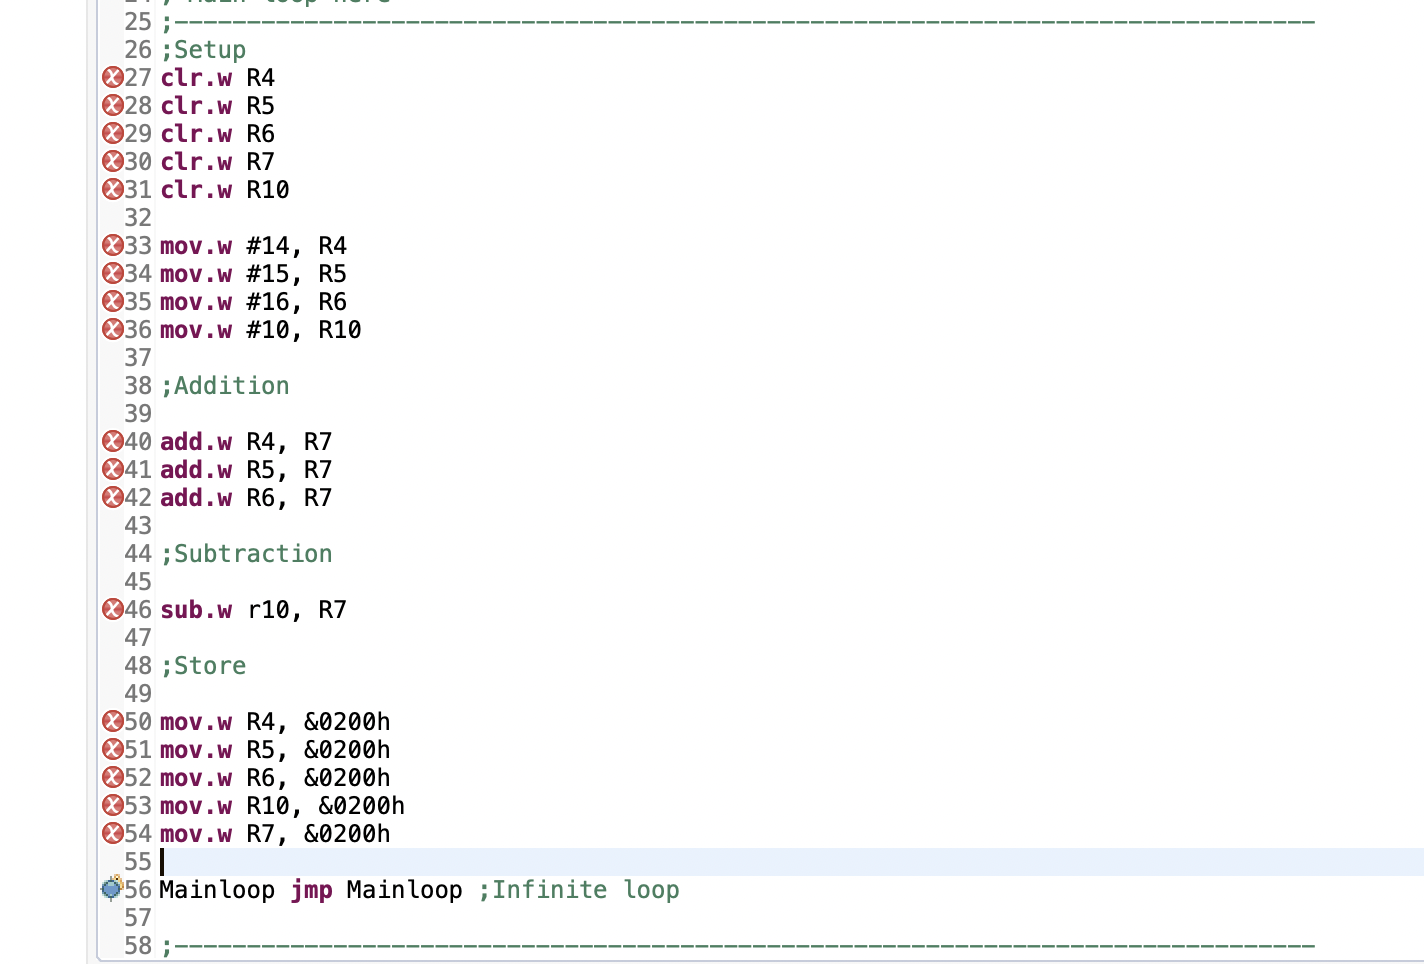Click the error marker on line 54
The height and width of the screenshot is (964, 1424).
click(x=112, y=833)
